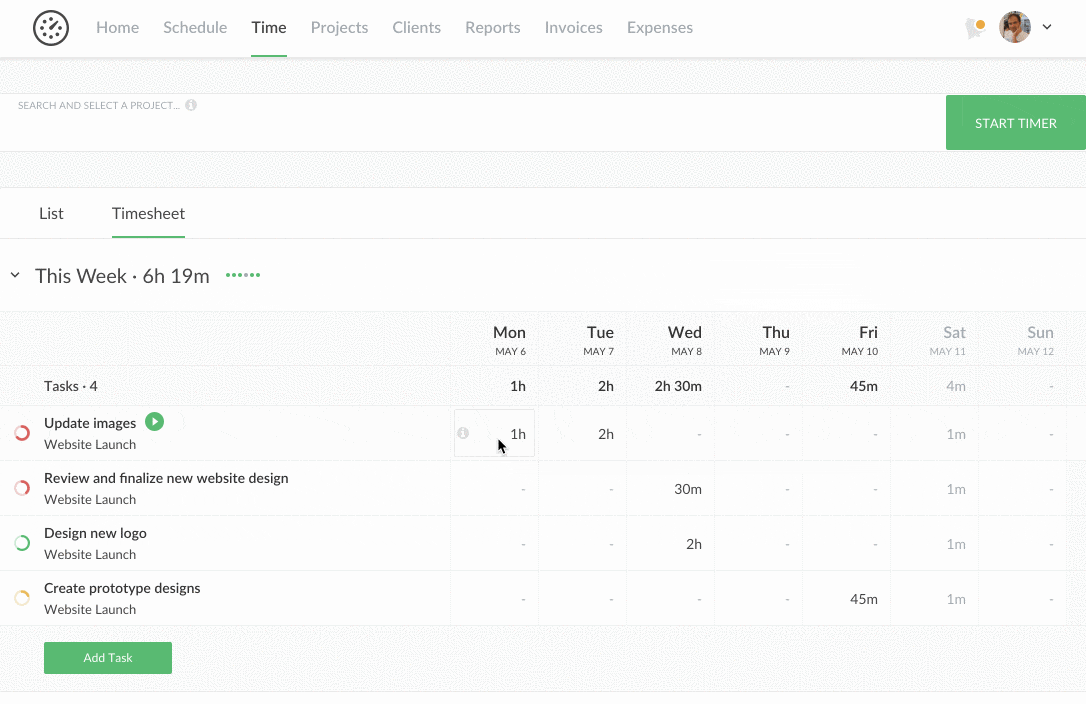Click the green week dots indicator
Image resolution: width=1086 pixels, height=704 pixels.
click(x=243, y=275)
